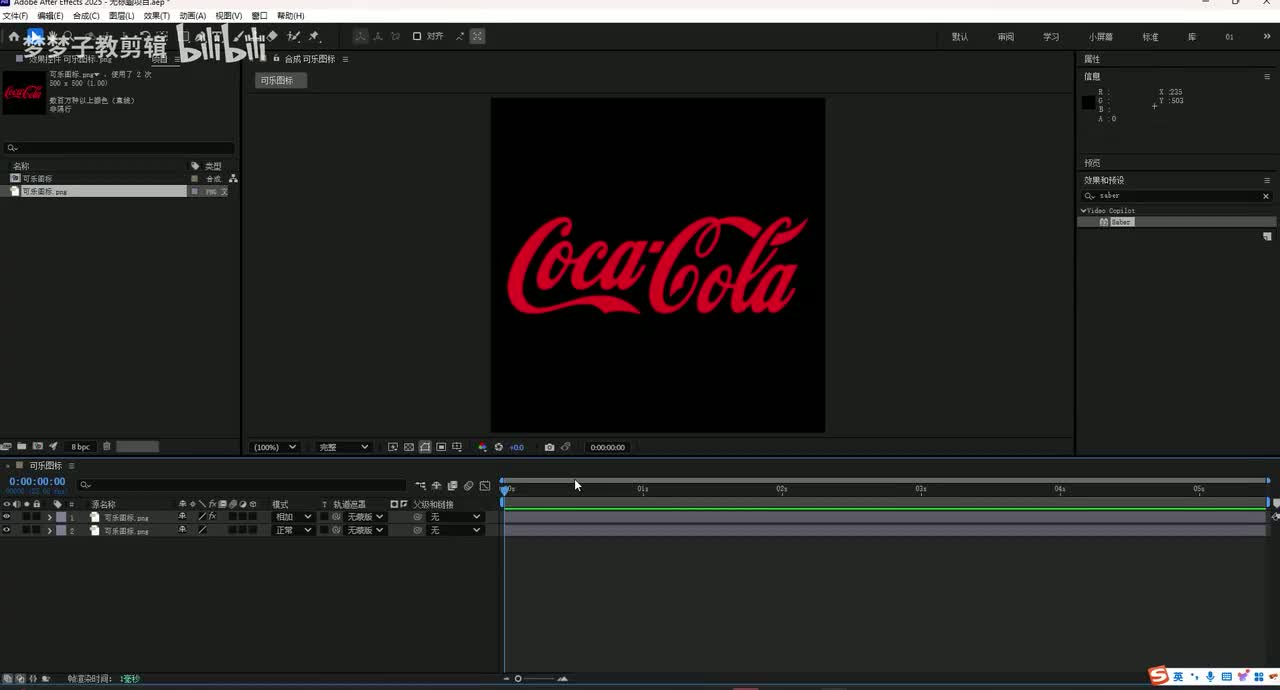Switch to the 小屏幕 workspace
Screen dimensions: 1280x690
click(1101, 37)
